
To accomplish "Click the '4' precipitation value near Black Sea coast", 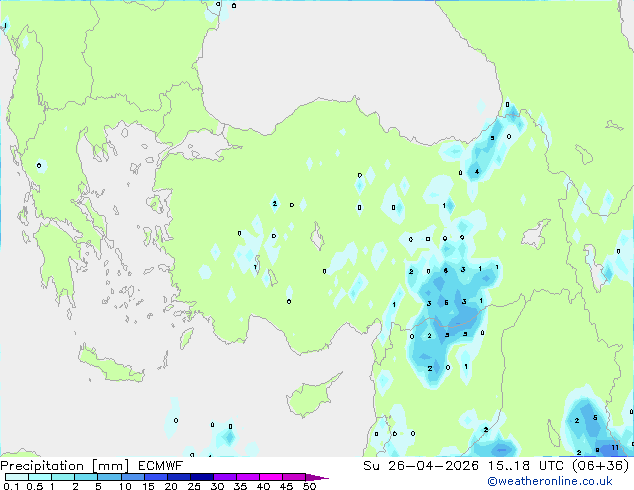I will coord(477,172).
